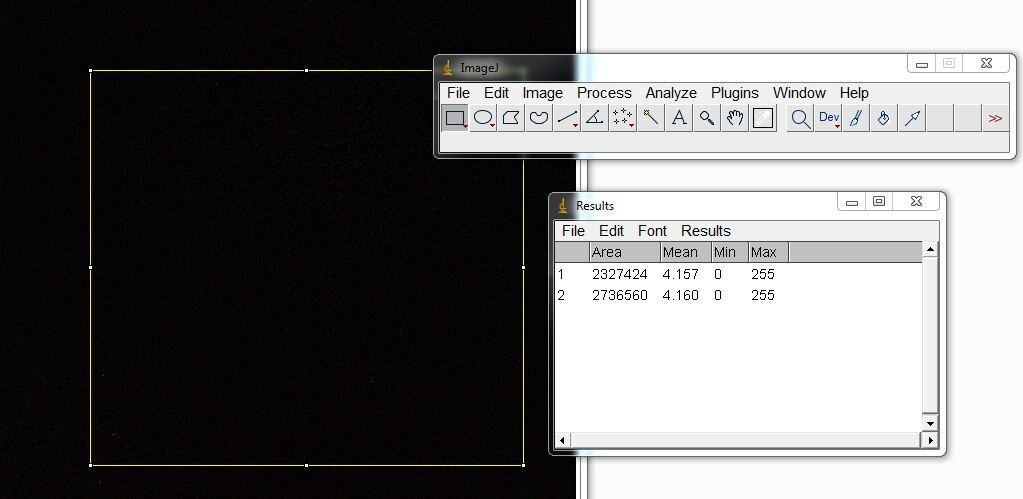Close the ImageJ main window
Screen dimensions: 1023x499
986,64
